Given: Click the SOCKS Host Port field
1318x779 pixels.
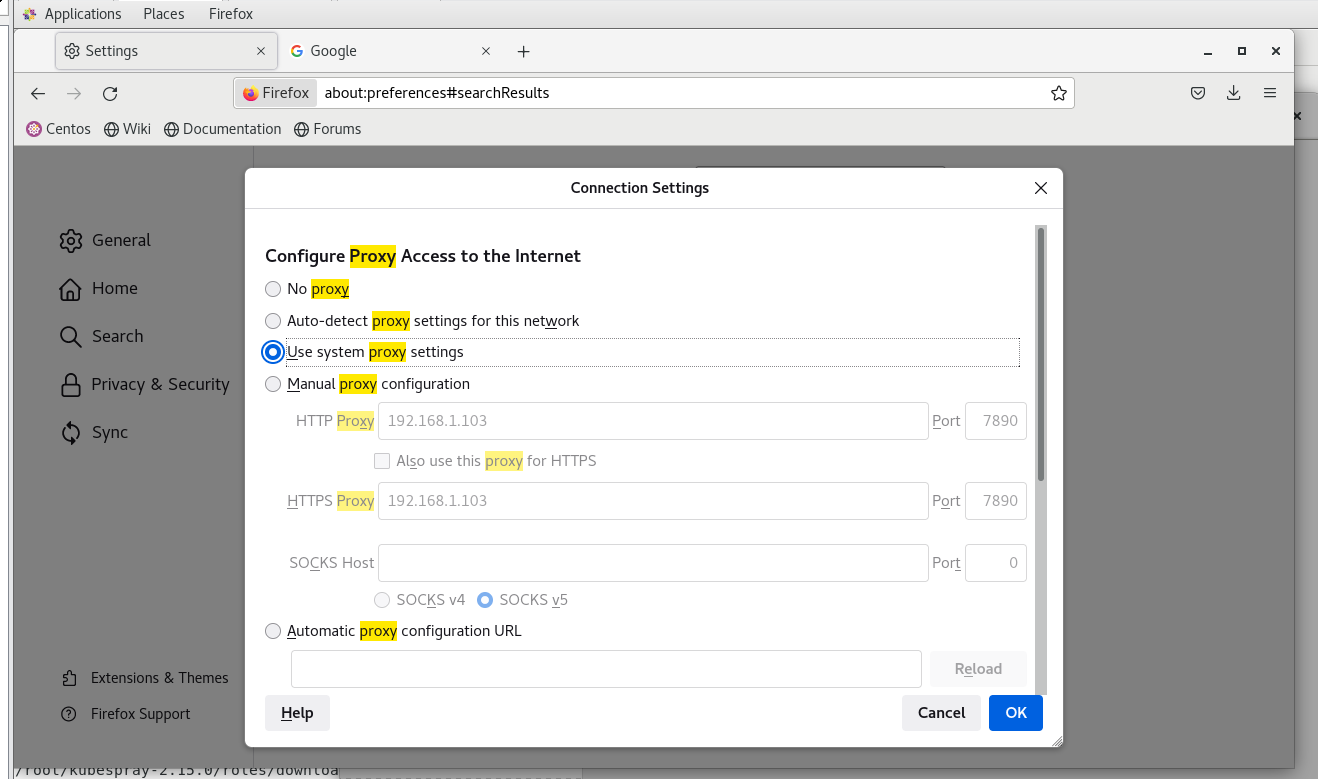Looking at the screenshot, I should pyautogui.click(x=996, y=563).
